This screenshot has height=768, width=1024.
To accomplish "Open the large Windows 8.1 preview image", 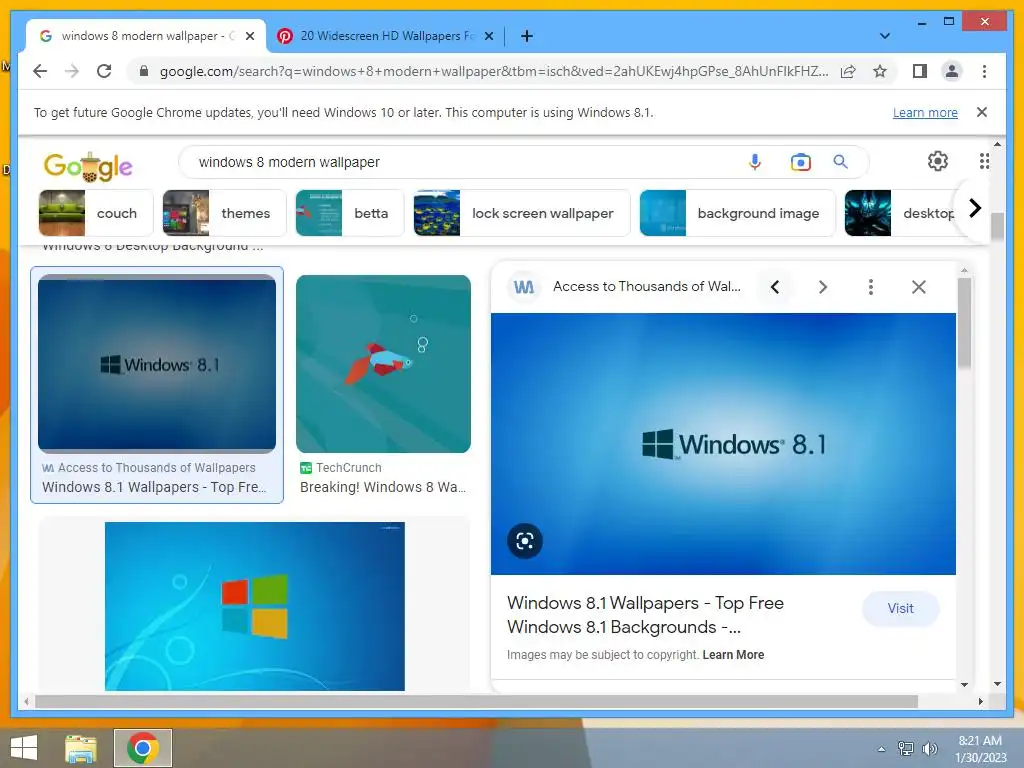I will [x=723, y=444].
